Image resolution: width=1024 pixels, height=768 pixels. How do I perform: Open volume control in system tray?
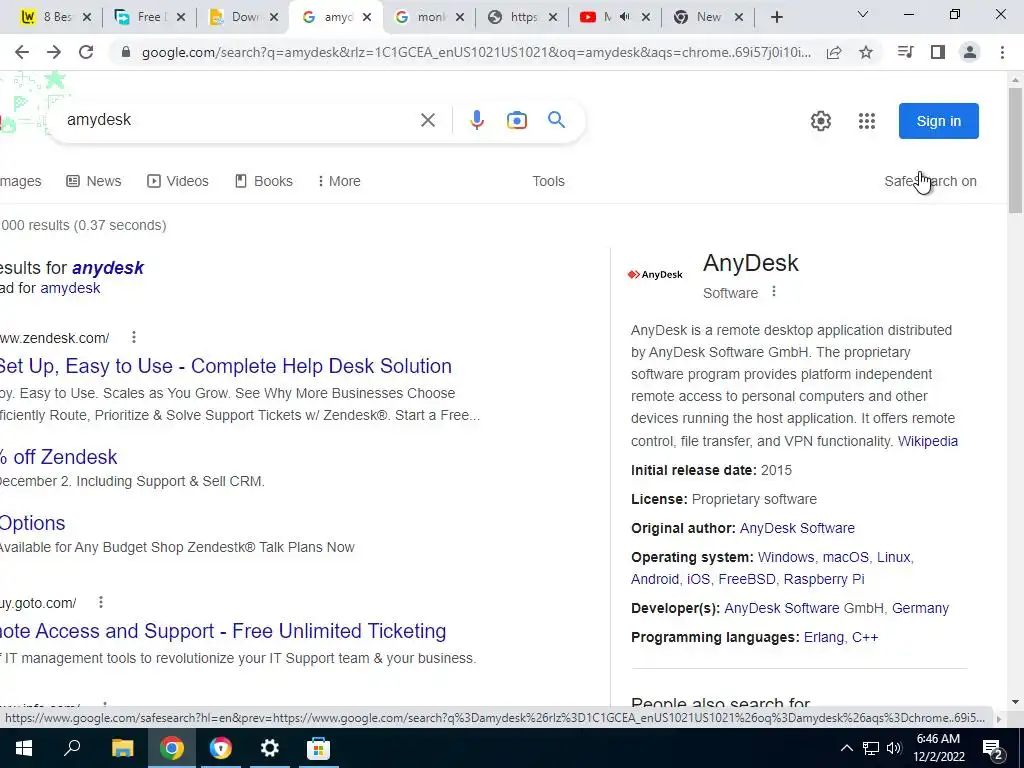pos(895,748)
